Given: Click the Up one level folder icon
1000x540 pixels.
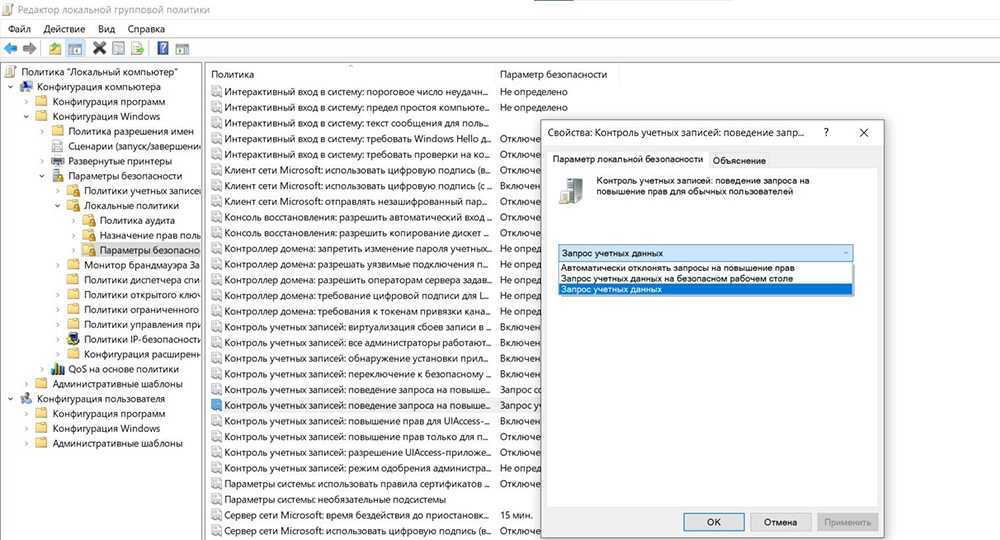Looking at the screenshot, I should point(55,48).
